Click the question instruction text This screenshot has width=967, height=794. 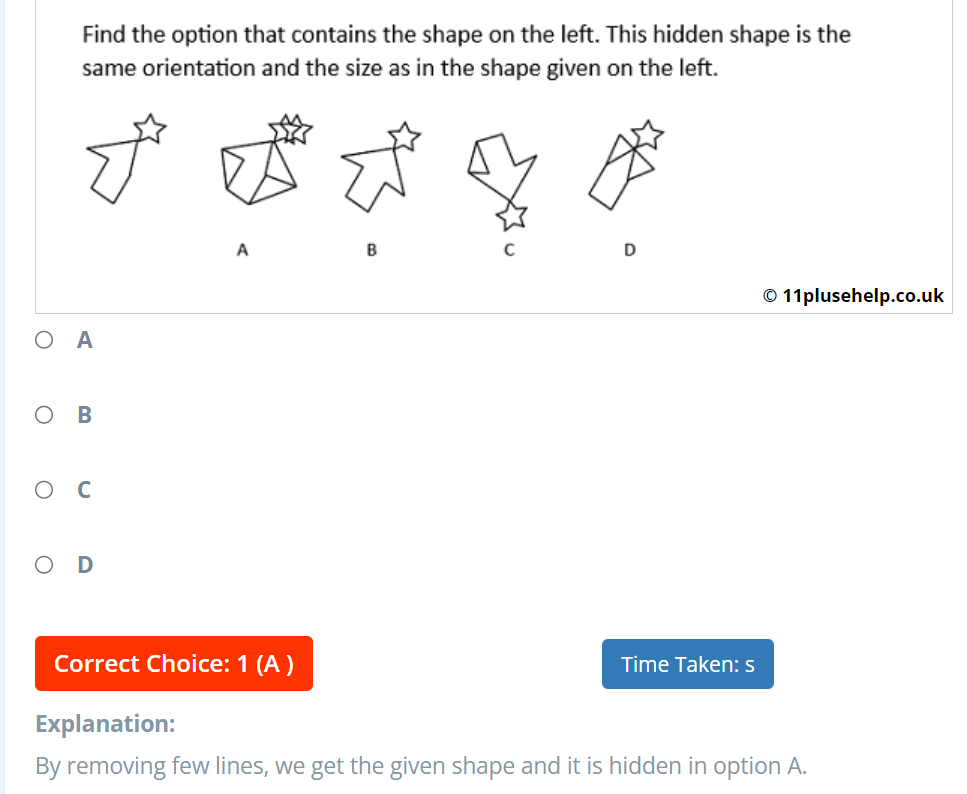tap(463, 50)
